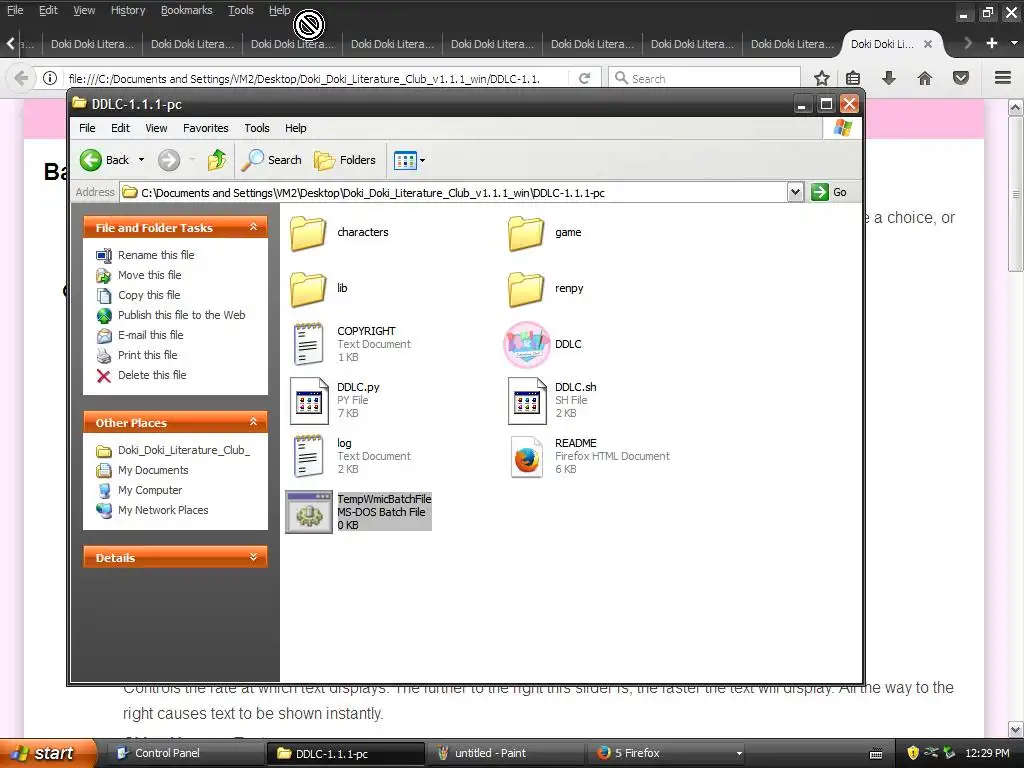Click Rename this file task

[156, 255]
